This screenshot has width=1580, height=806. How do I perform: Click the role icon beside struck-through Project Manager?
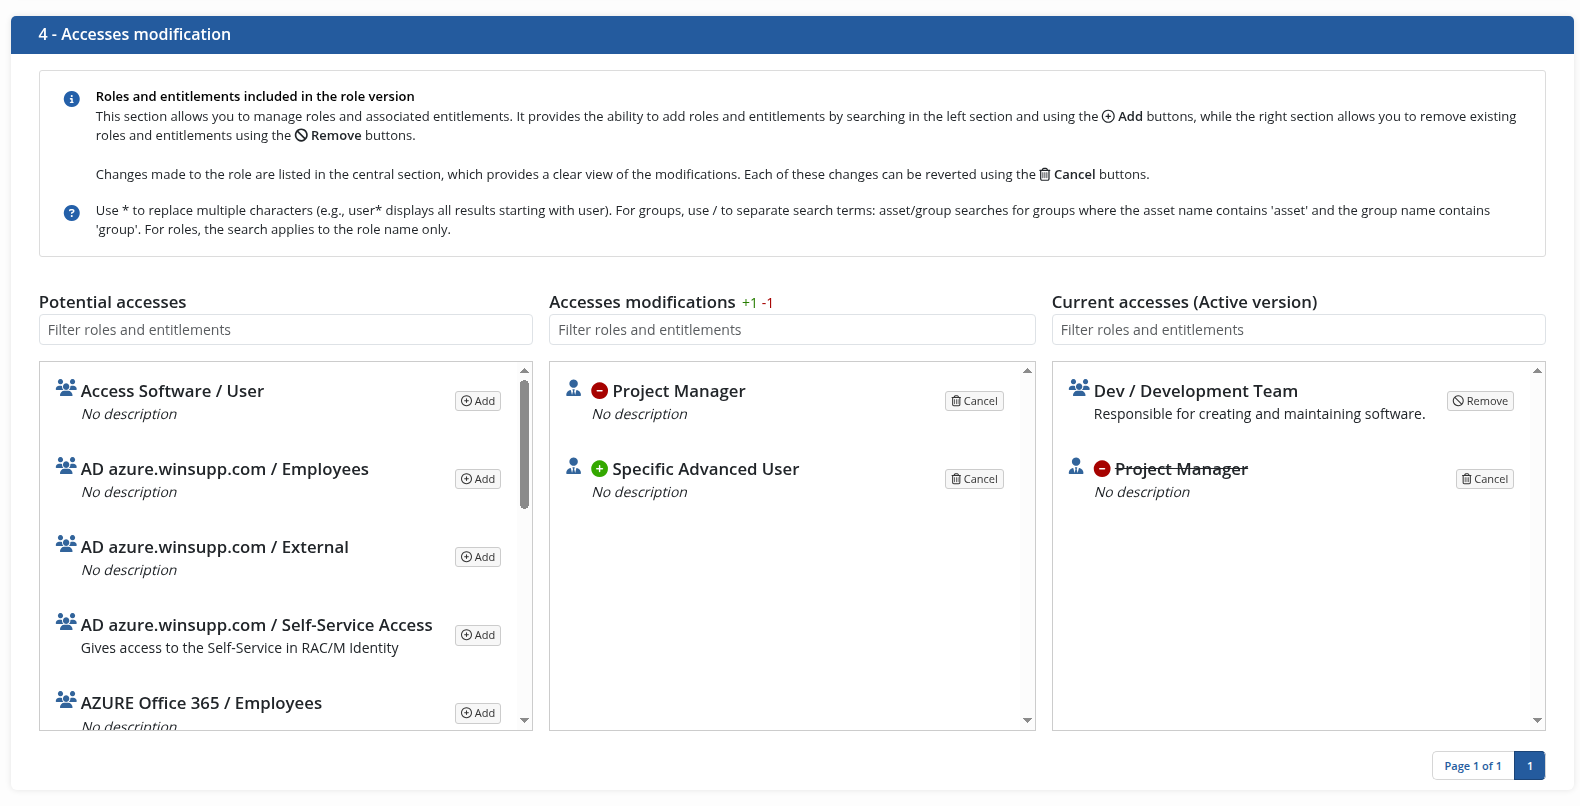click(x=1076, y=465)
